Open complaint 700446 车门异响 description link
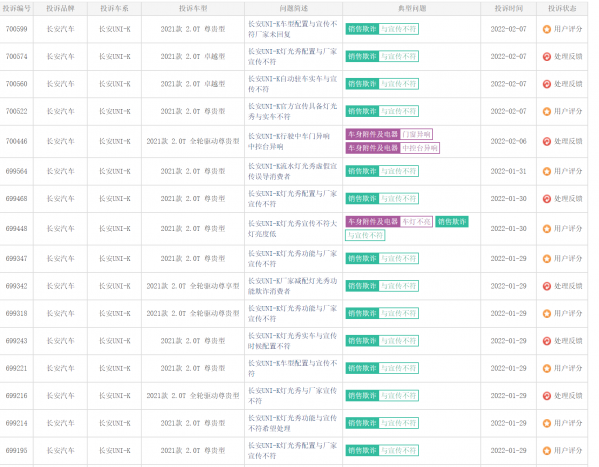 coord(289,141)
